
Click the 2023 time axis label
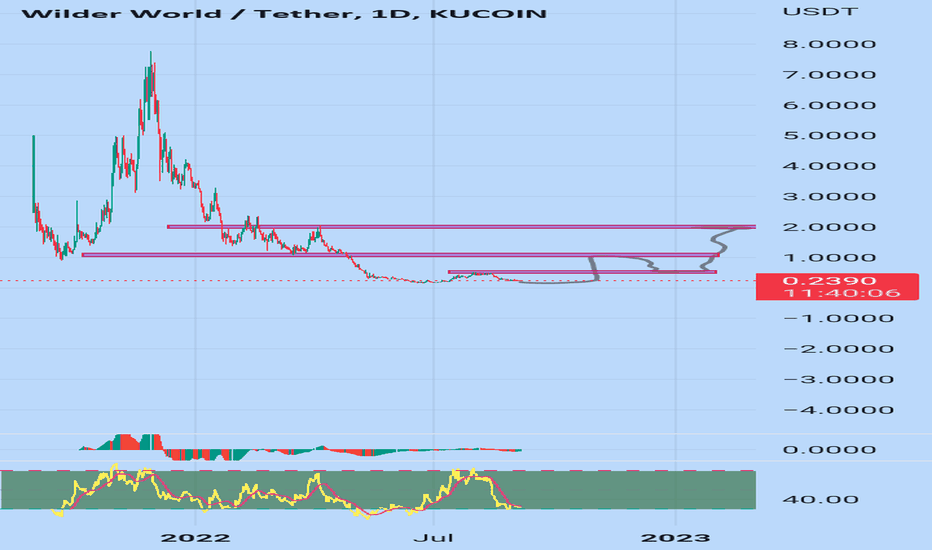click(675, 538)
